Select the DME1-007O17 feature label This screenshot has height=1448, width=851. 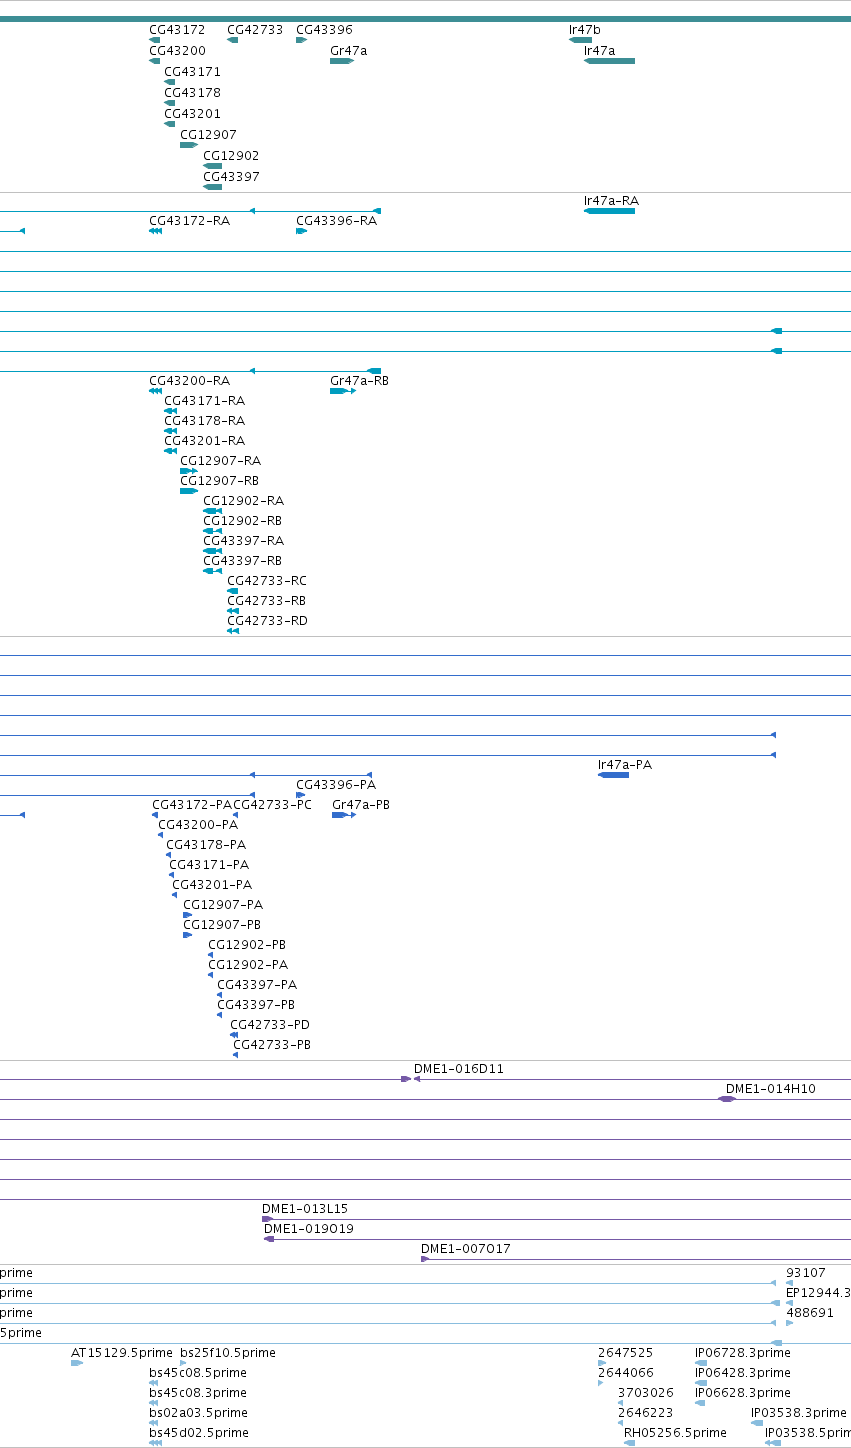[466, 1249]
